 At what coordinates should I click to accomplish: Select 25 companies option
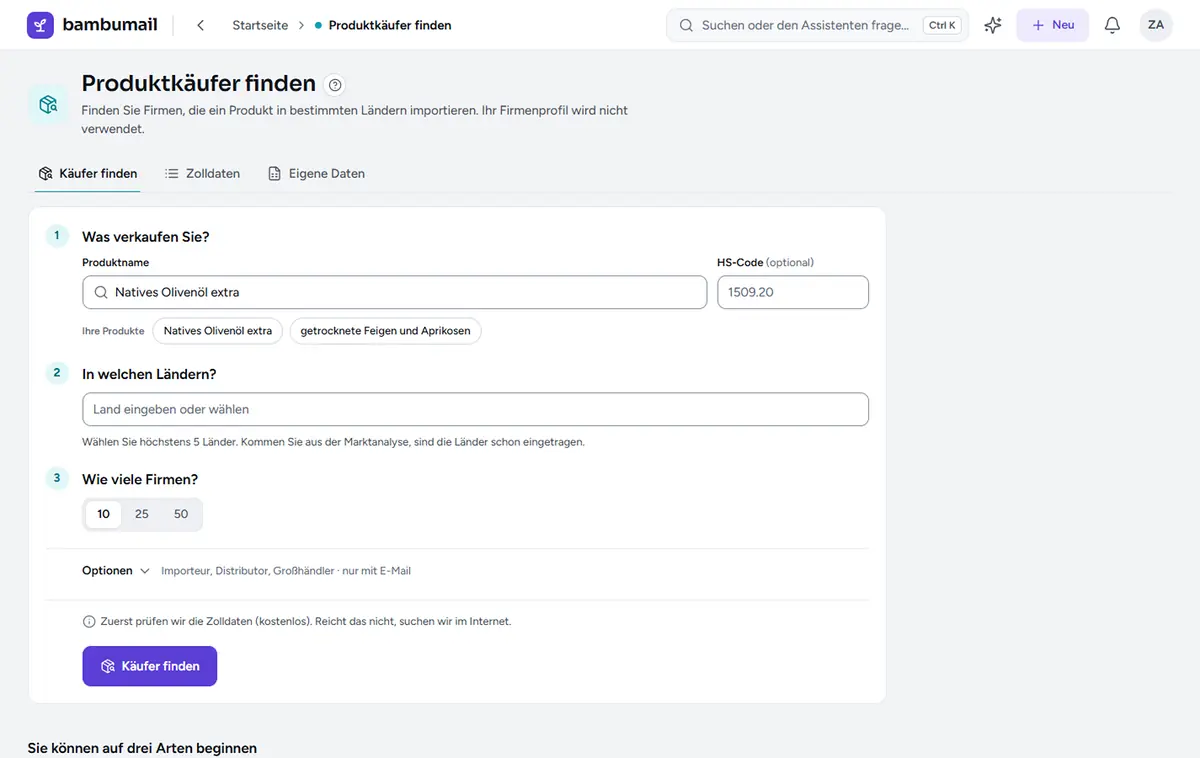pyautogui.click(x=142, y=514)
